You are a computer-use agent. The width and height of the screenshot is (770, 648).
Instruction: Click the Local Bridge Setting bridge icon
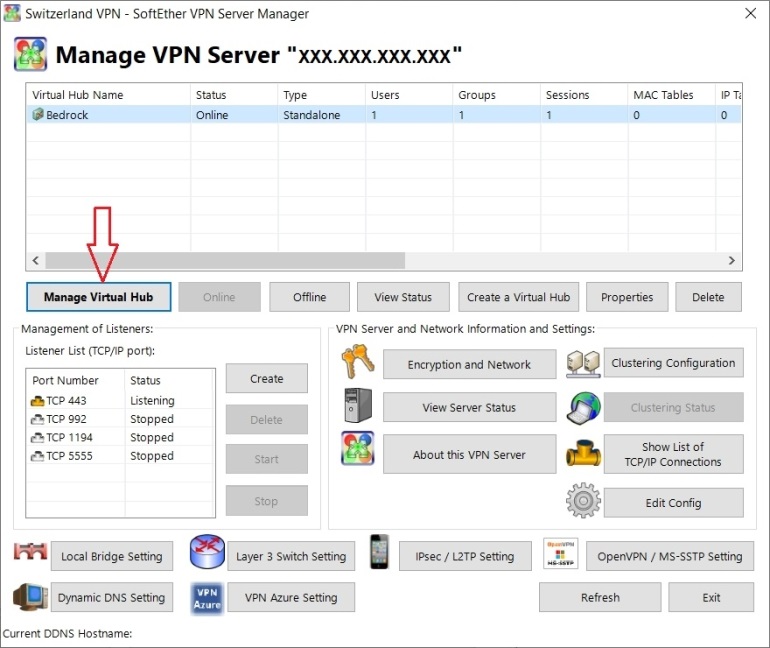[x=30, y=555]
